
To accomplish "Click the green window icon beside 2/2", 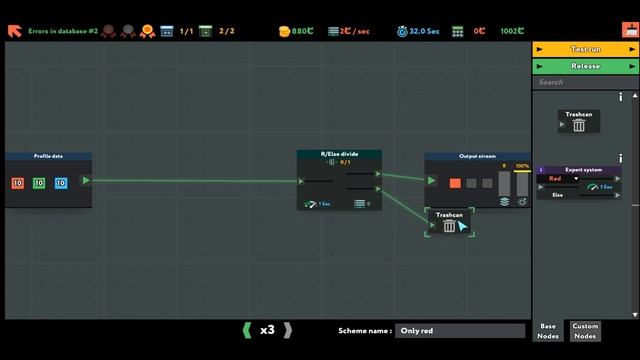I will click(x=205, y=31).
